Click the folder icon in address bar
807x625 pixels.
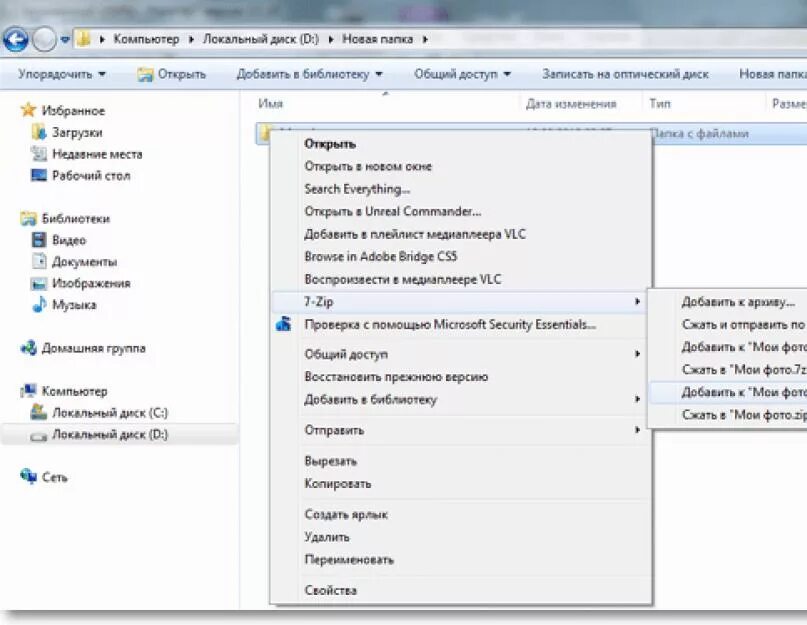pos(83,39)
